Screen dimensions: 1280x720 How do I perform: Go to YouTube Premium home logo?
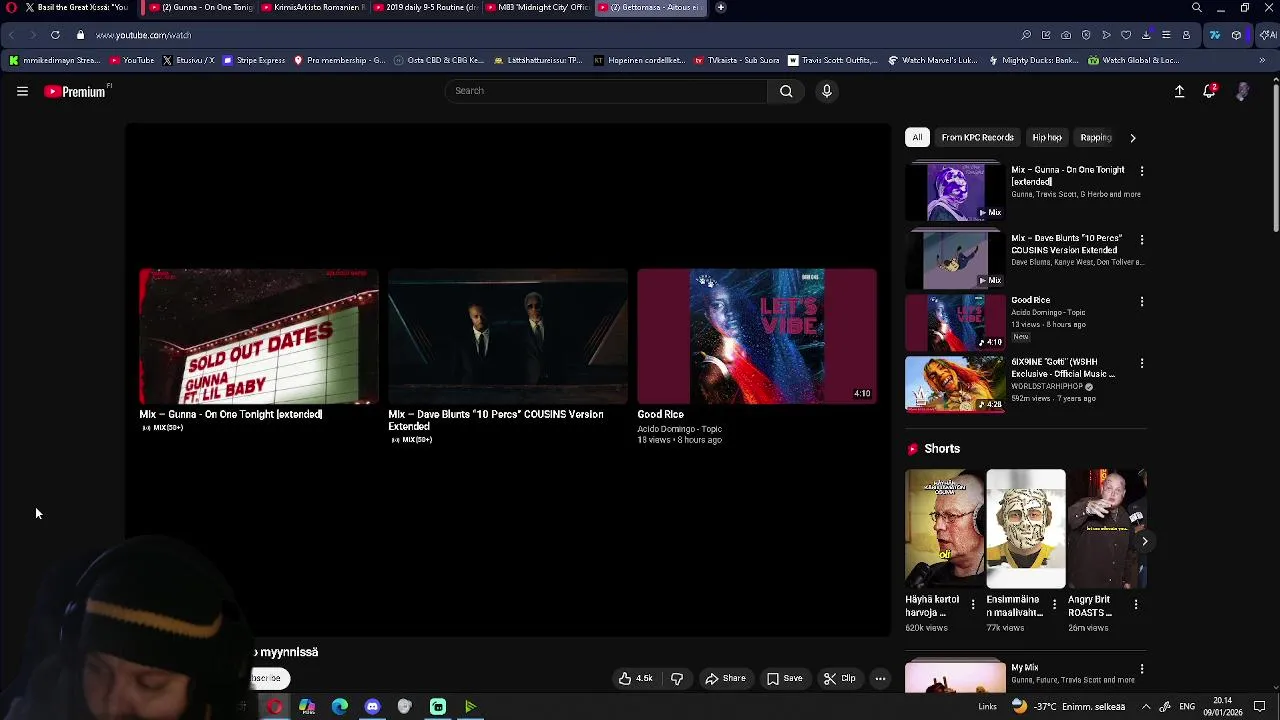click(76, 91)
